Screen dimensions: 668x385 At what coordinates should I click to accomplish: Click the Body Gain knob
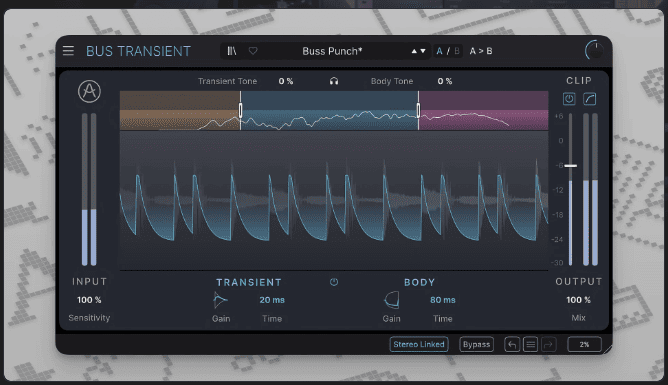click(392, 300)
